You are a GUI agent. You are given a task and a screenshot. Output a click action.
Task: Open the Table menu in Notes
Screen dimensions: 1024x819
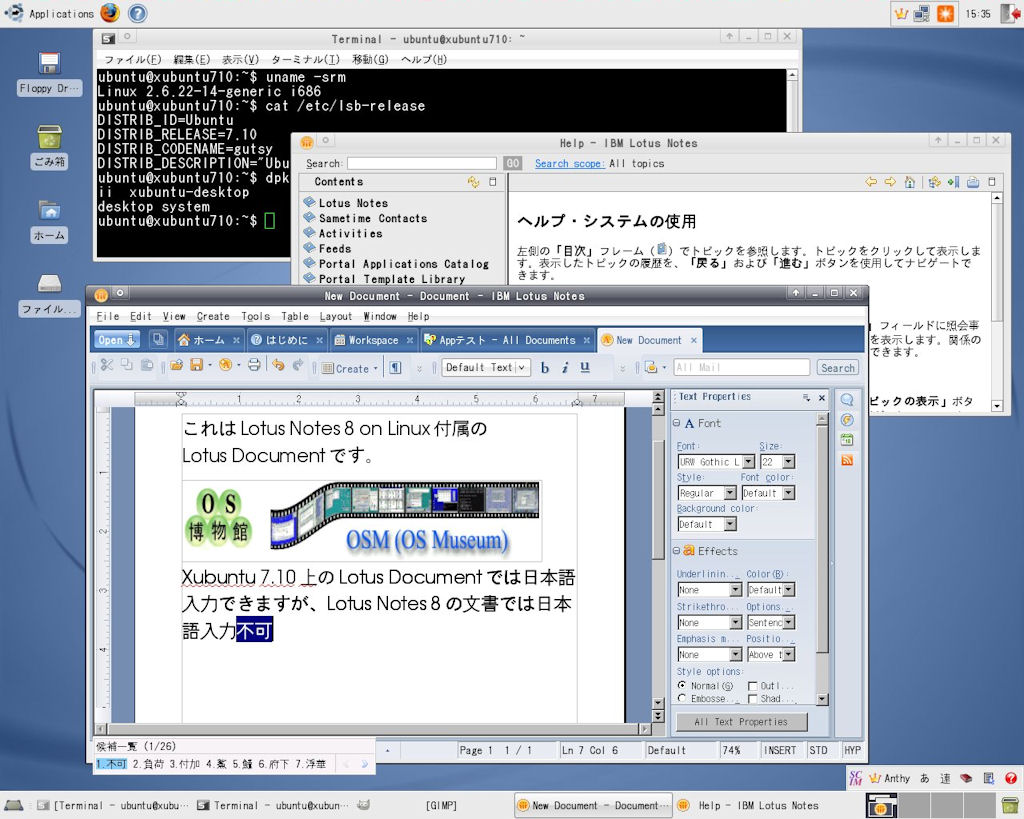[295, 316]
